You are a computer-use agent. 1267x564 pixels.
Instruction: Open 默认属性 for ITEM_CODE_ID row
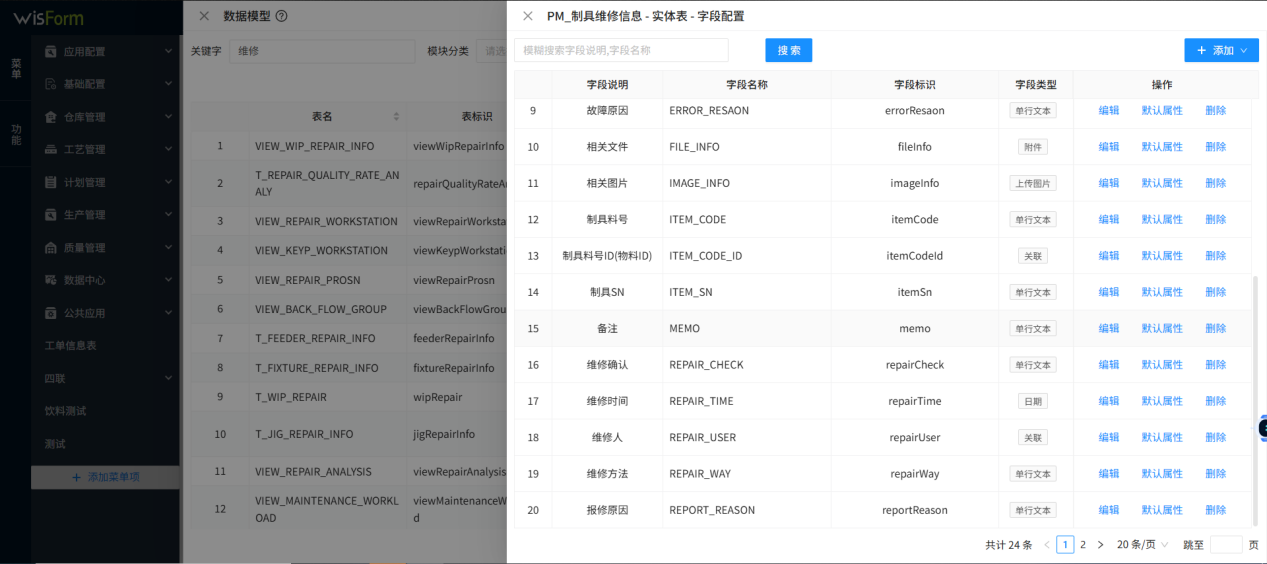(1162, 256)
